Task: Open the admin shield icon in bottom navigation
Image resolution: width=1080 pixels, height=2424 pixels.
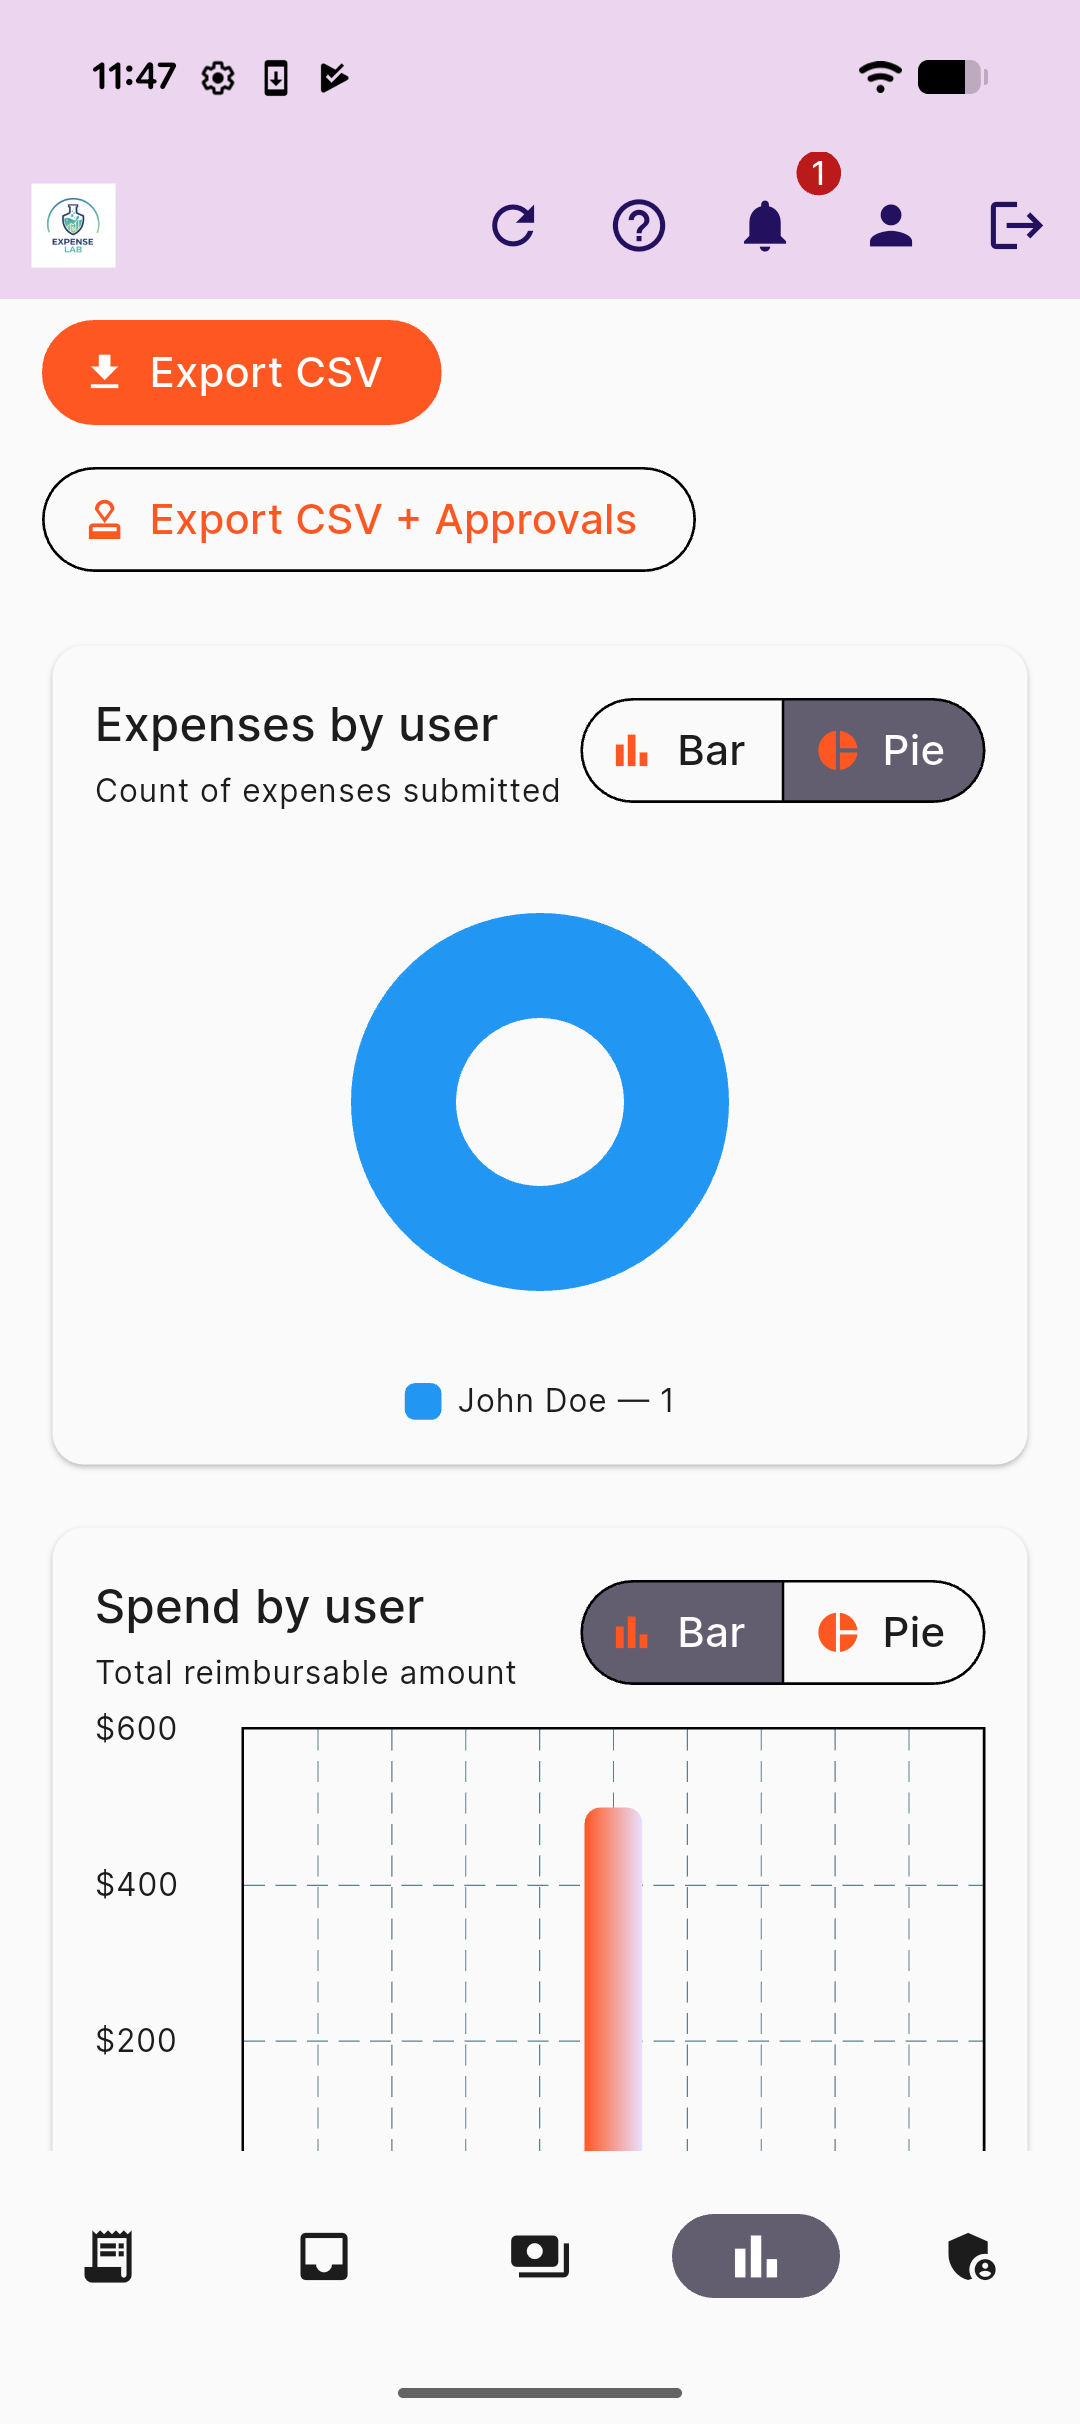Action: (x=971, y=2255)
